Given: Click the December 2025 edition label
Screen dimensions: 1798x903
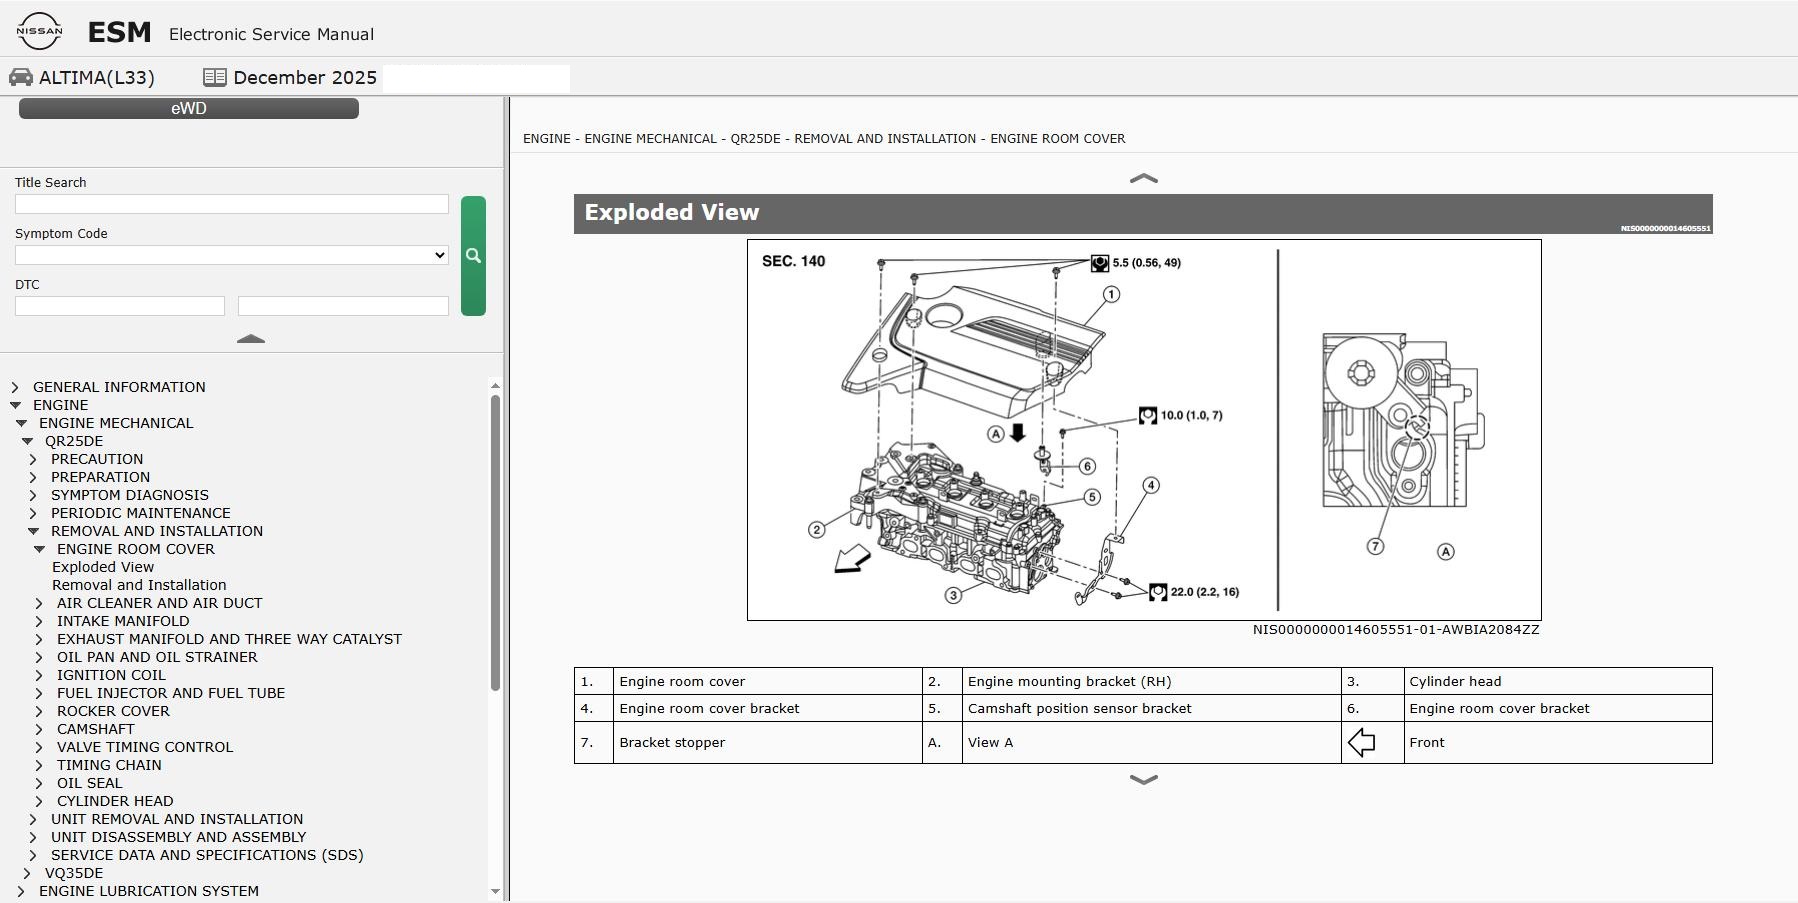Looking at the screenshot, I should [x=305, y=77].
